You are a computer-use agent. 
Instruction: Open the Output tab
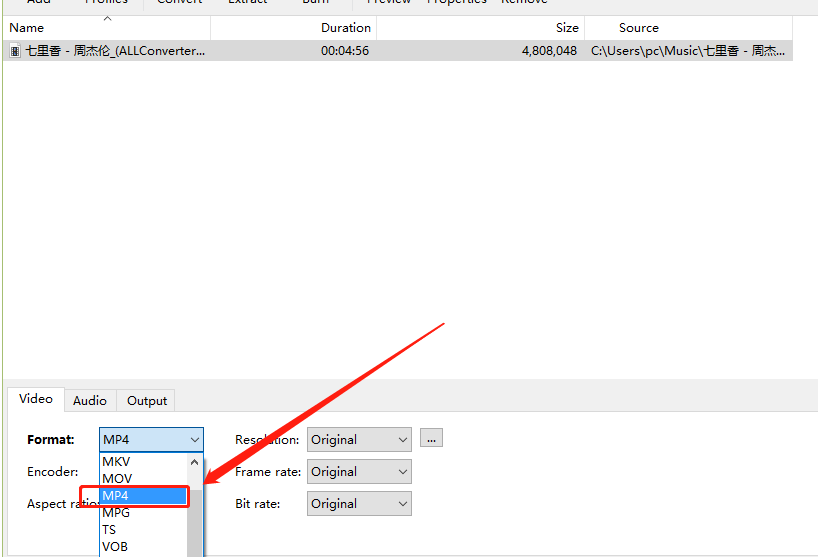tap(147, 400)
